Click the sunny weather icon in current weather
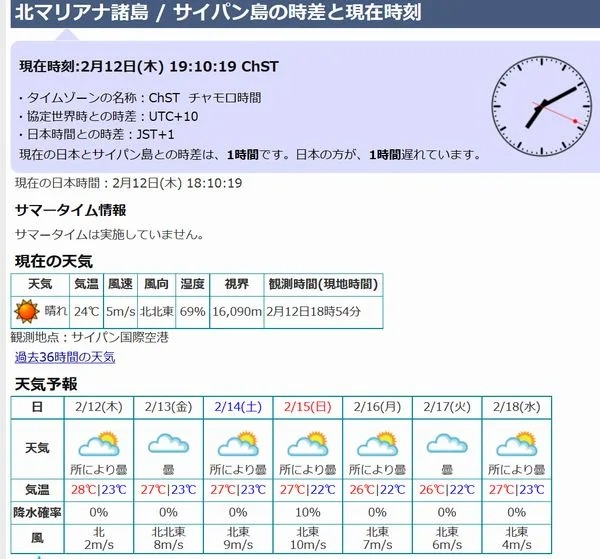Image resolution: width=600 pixels, height=559 pixels. click(x=27, y=311)
